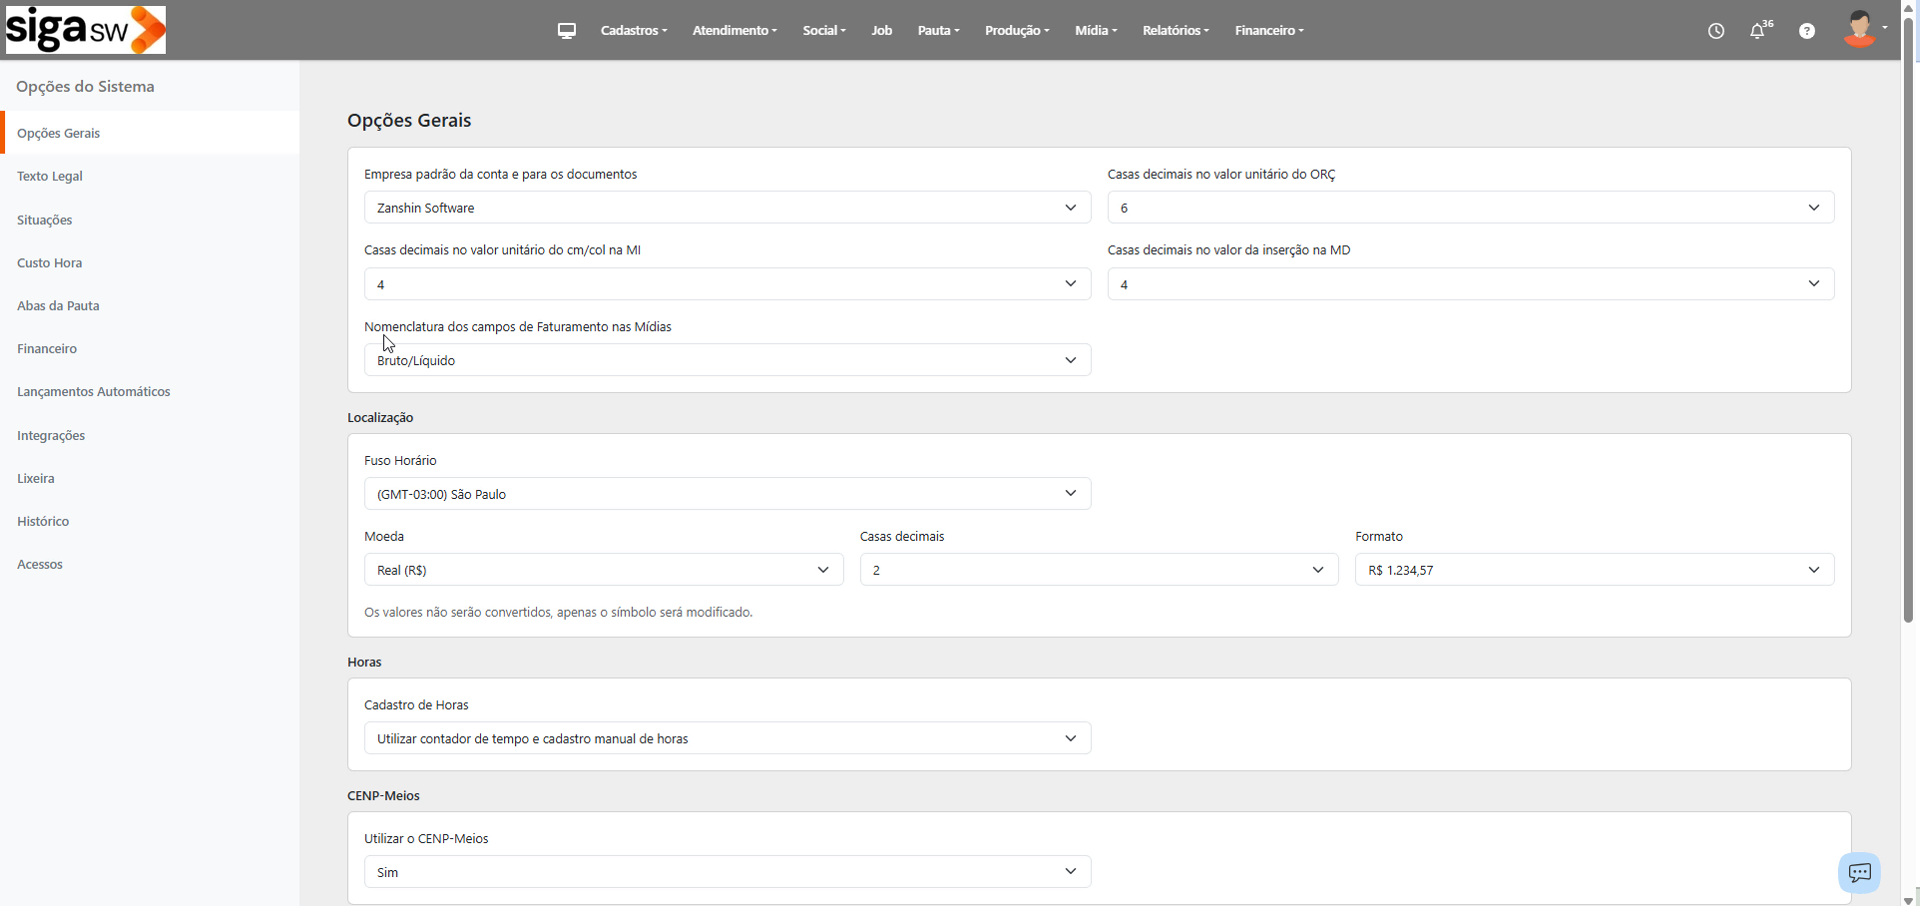The height and width of the screenshot is (906, 1920).
Task: Open the Utilizar o CENP-Meios dropdown
Action: point(727,872)
